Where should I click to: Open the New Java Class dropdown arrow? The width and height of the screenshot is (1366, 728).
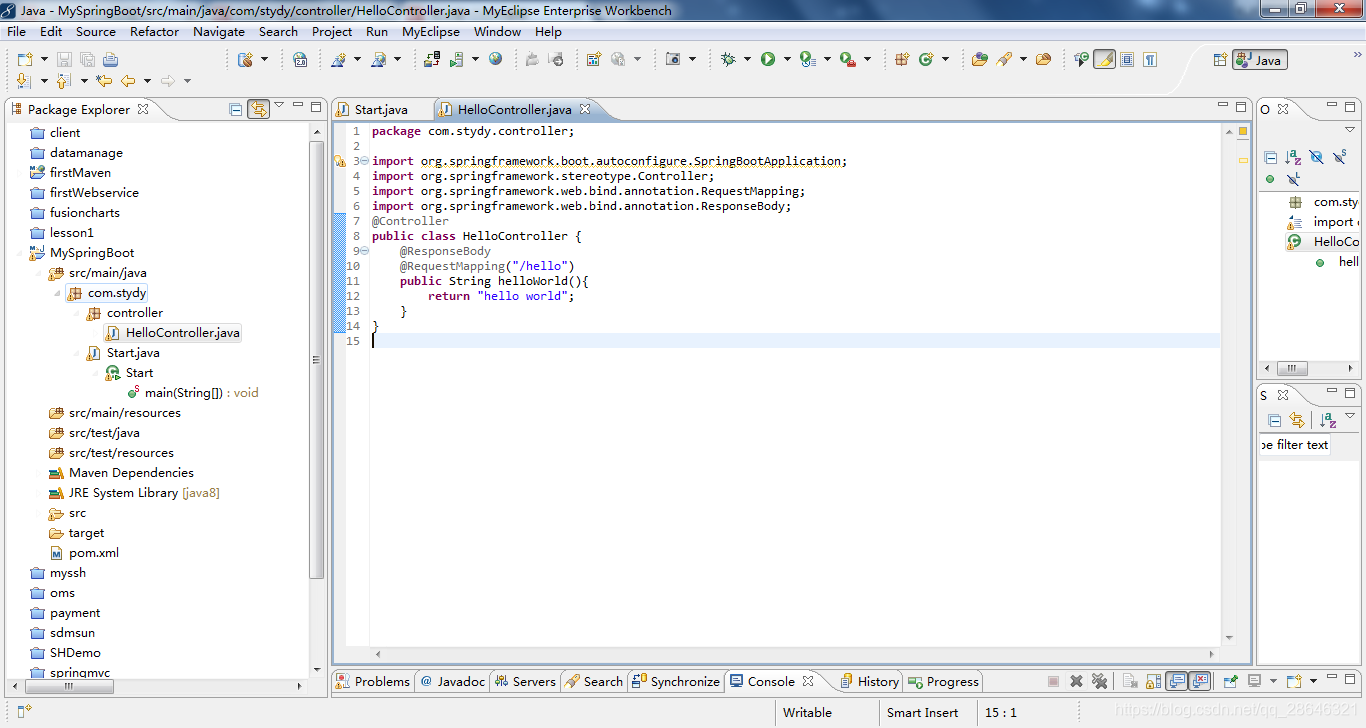[945, 60]
